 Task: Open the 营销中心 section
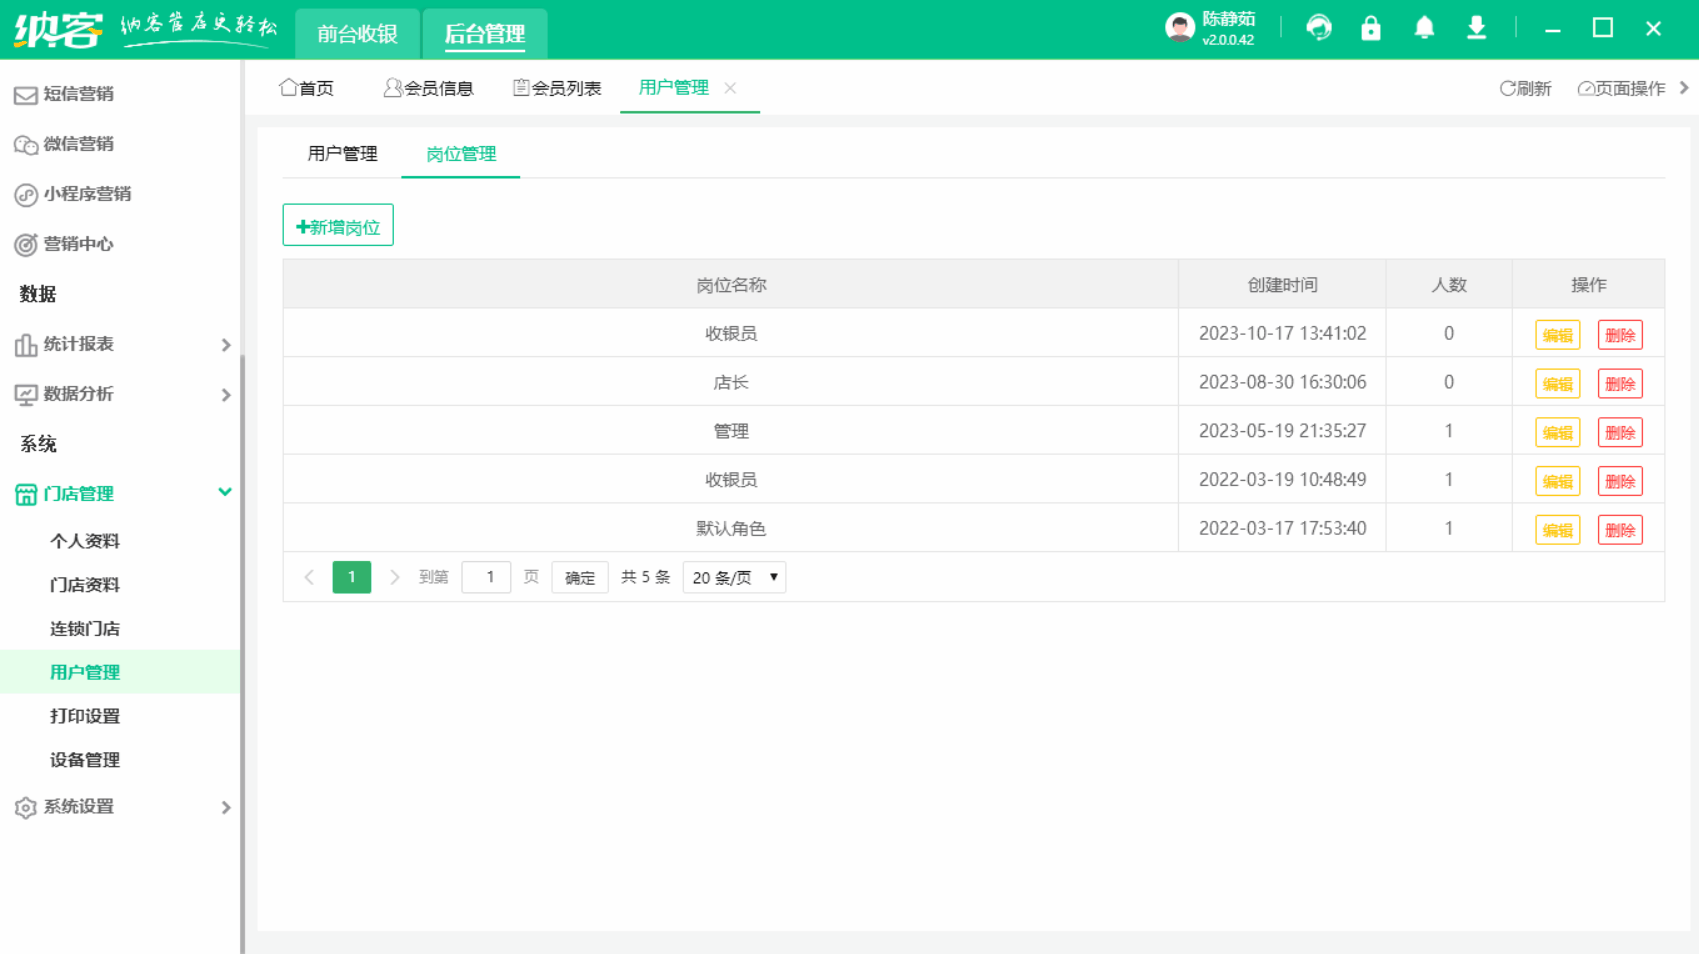(x=80, y=244)
